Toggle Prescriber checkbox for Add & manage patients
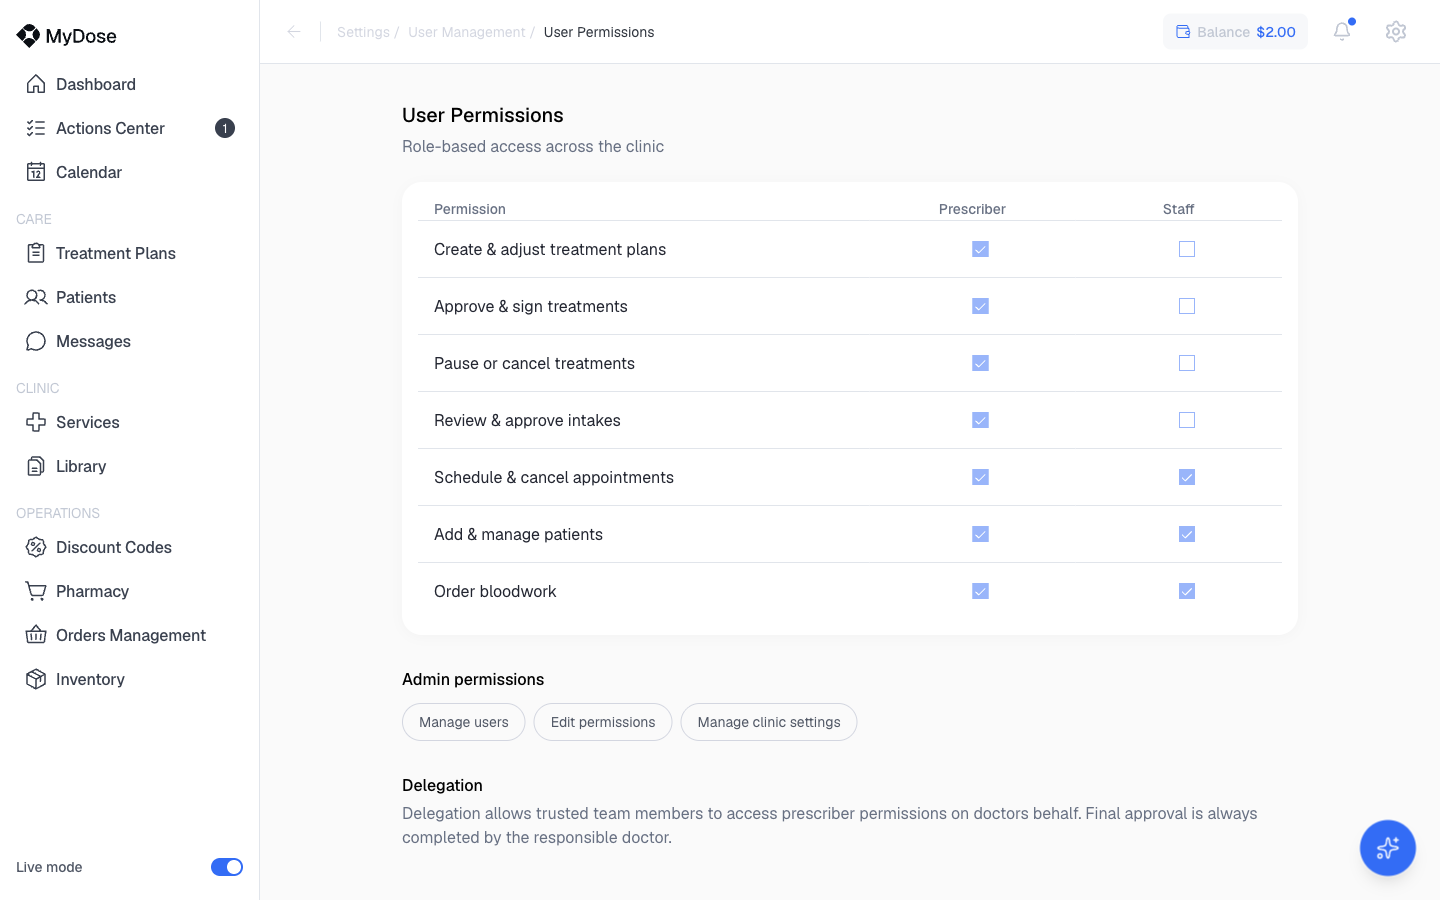 (x=980, y=534)
